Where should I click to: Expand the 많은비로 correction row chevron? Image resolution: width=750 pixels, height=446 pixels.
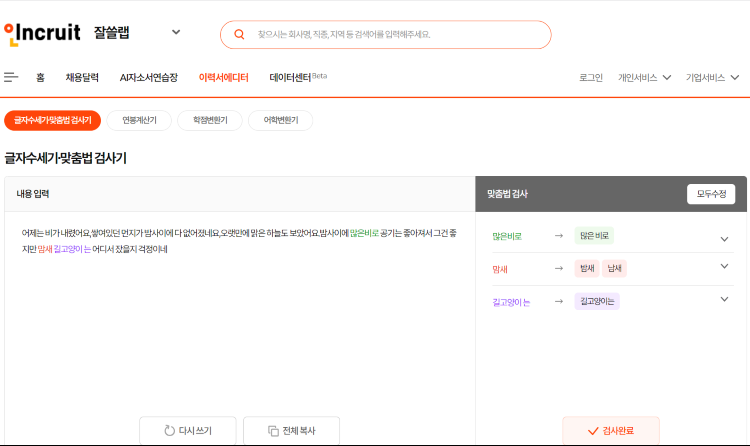click(724, 239)
